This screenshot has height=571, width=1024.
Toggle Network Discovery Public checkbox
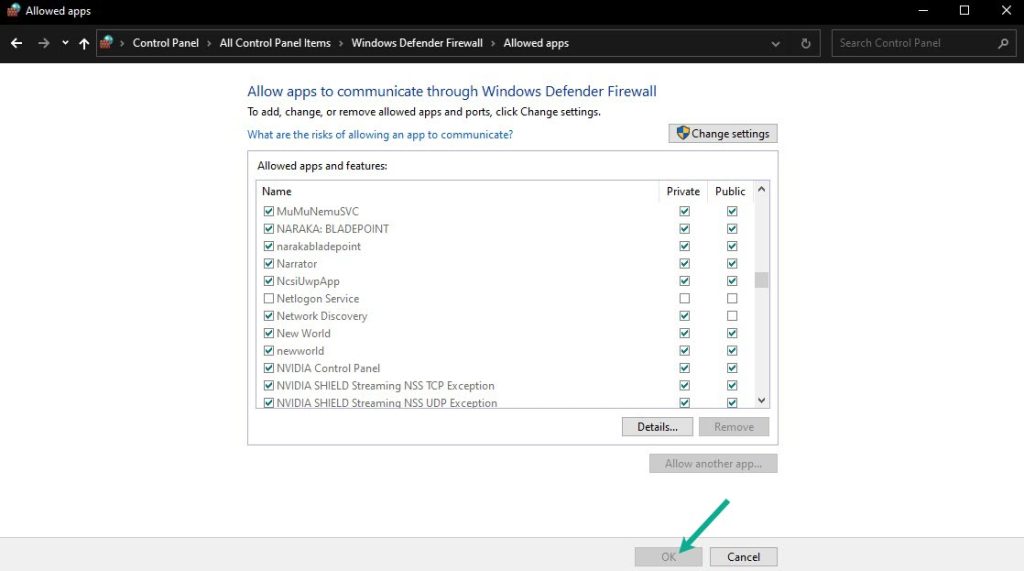[732, 316]
